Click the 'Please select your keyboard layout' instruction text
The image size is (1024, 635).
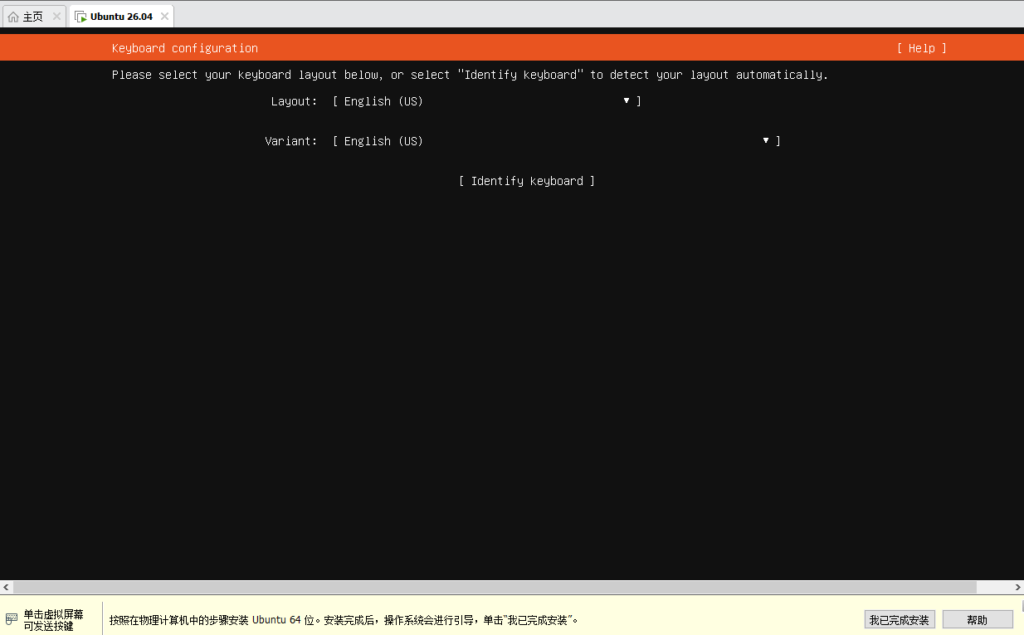click(x=470, y=75)
